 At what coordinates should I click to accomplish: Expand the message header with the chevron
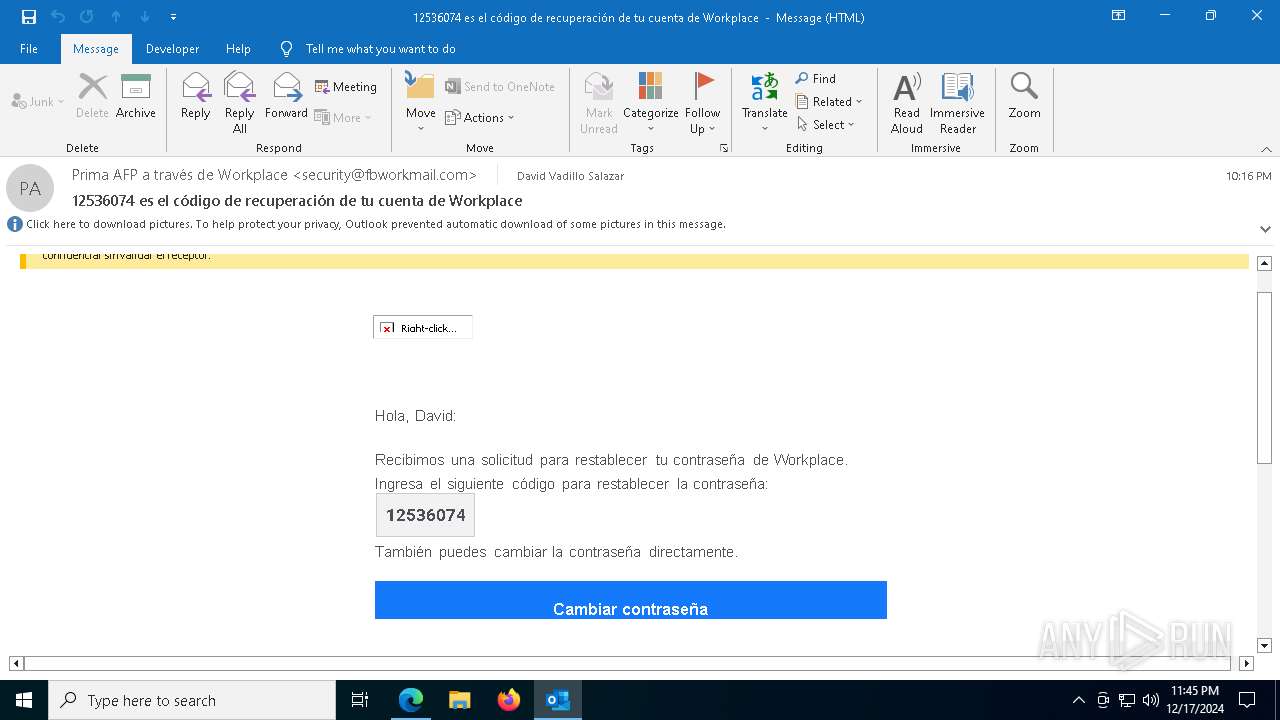(1265, 229)
